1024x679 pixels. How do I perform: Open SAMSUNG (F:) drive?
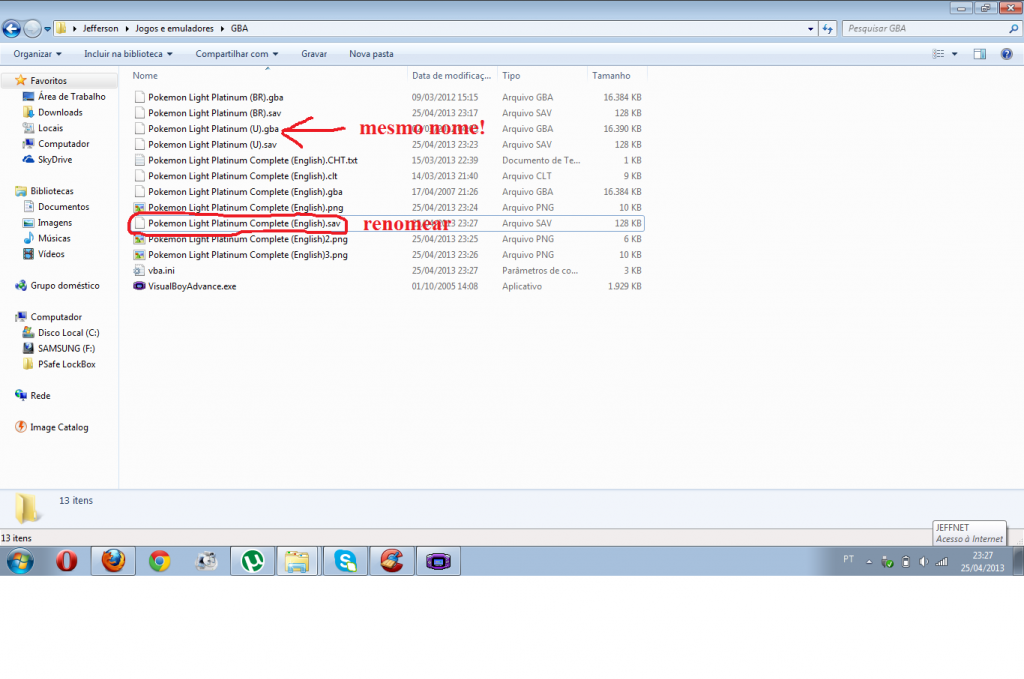point(59,348)
